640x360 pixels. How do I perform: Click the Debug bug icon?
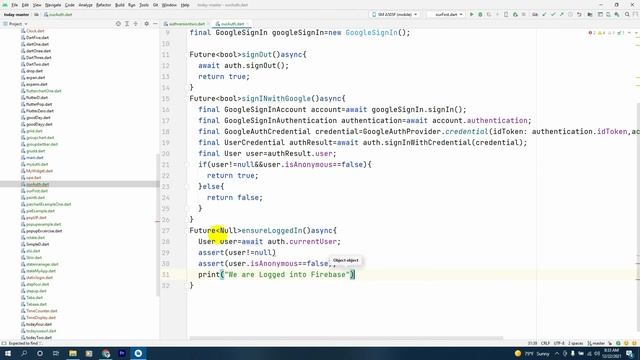pos(480,14)
